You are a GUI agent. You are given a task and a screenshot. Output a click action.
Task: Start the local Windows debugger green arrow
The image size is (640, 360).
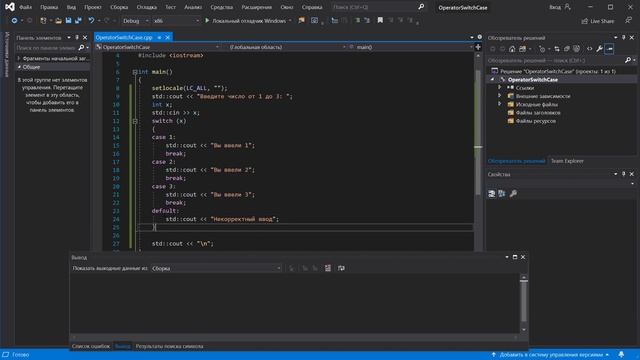tap(207, 20)
